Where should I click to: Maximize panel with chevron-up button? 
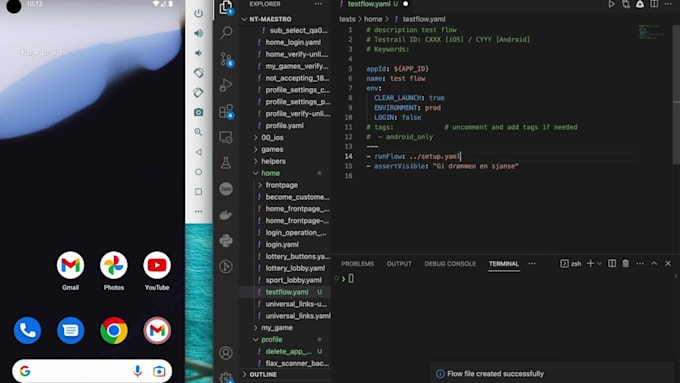point(654,263)
